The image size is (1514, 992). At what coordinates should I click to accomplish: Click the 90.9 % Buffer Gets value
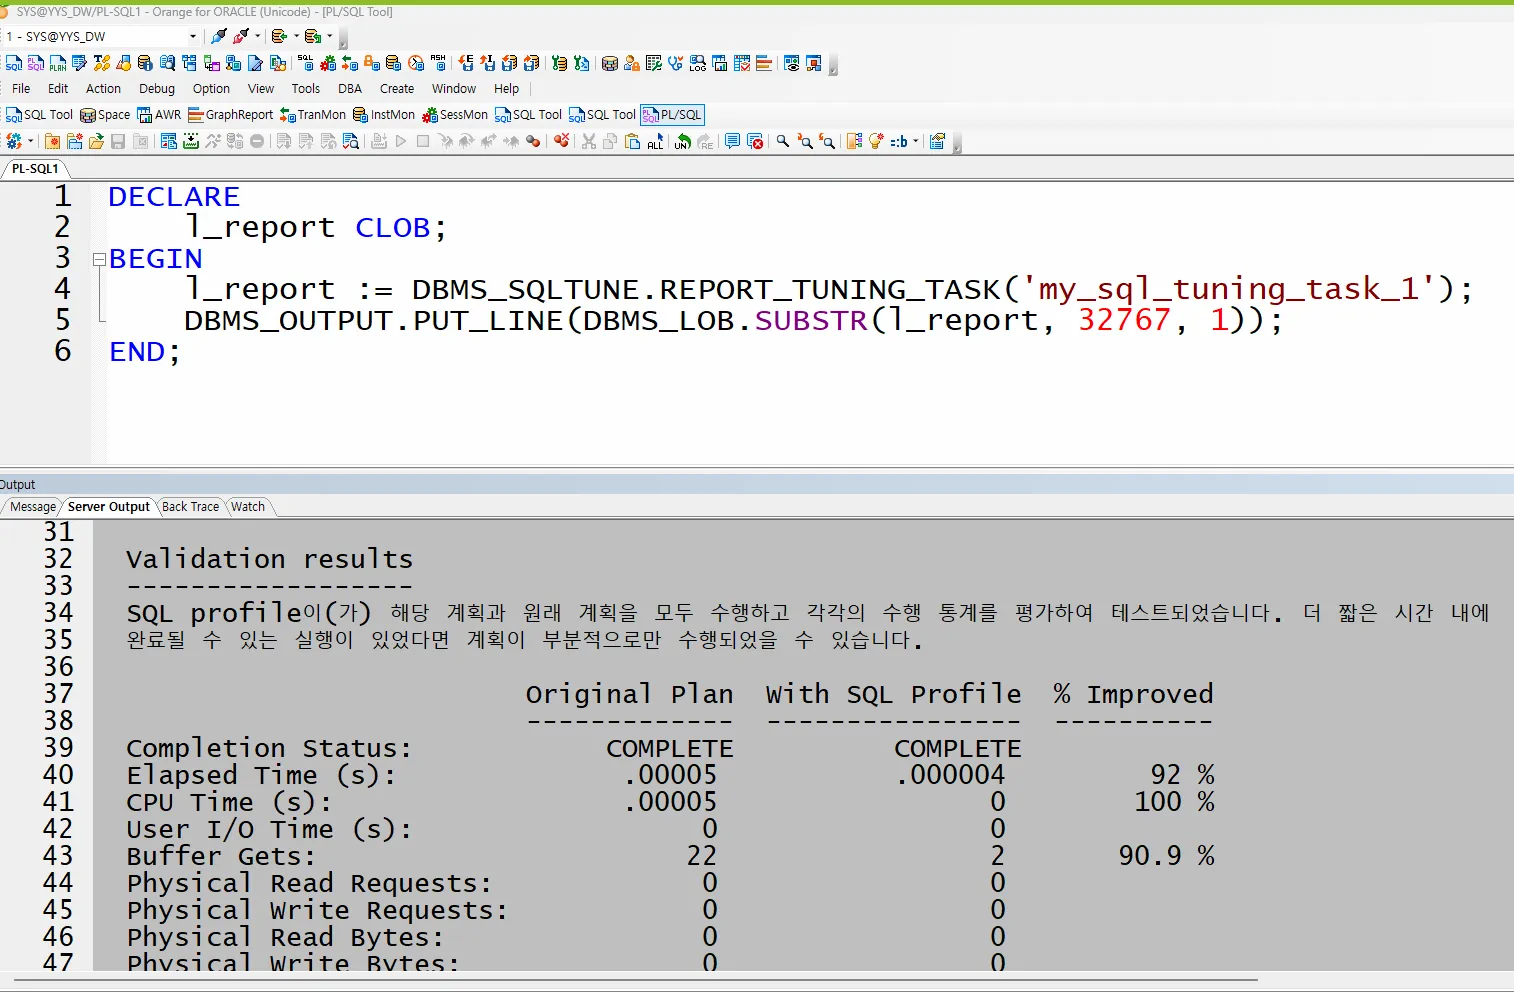coord(1166,856)
